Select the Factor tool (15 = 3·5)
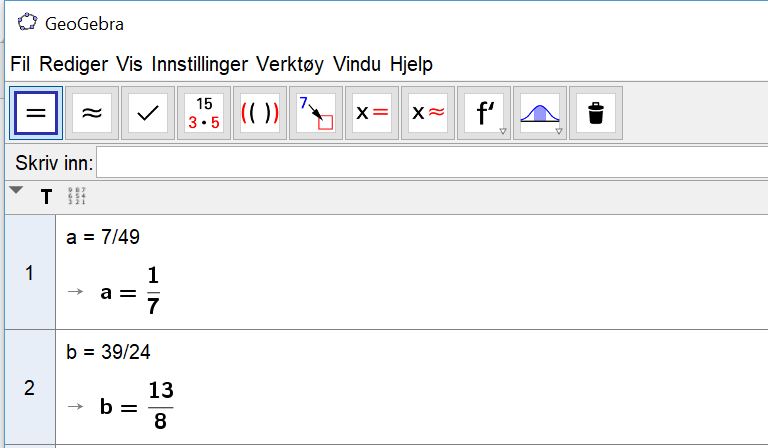768x448 pixels. [204, 113]
